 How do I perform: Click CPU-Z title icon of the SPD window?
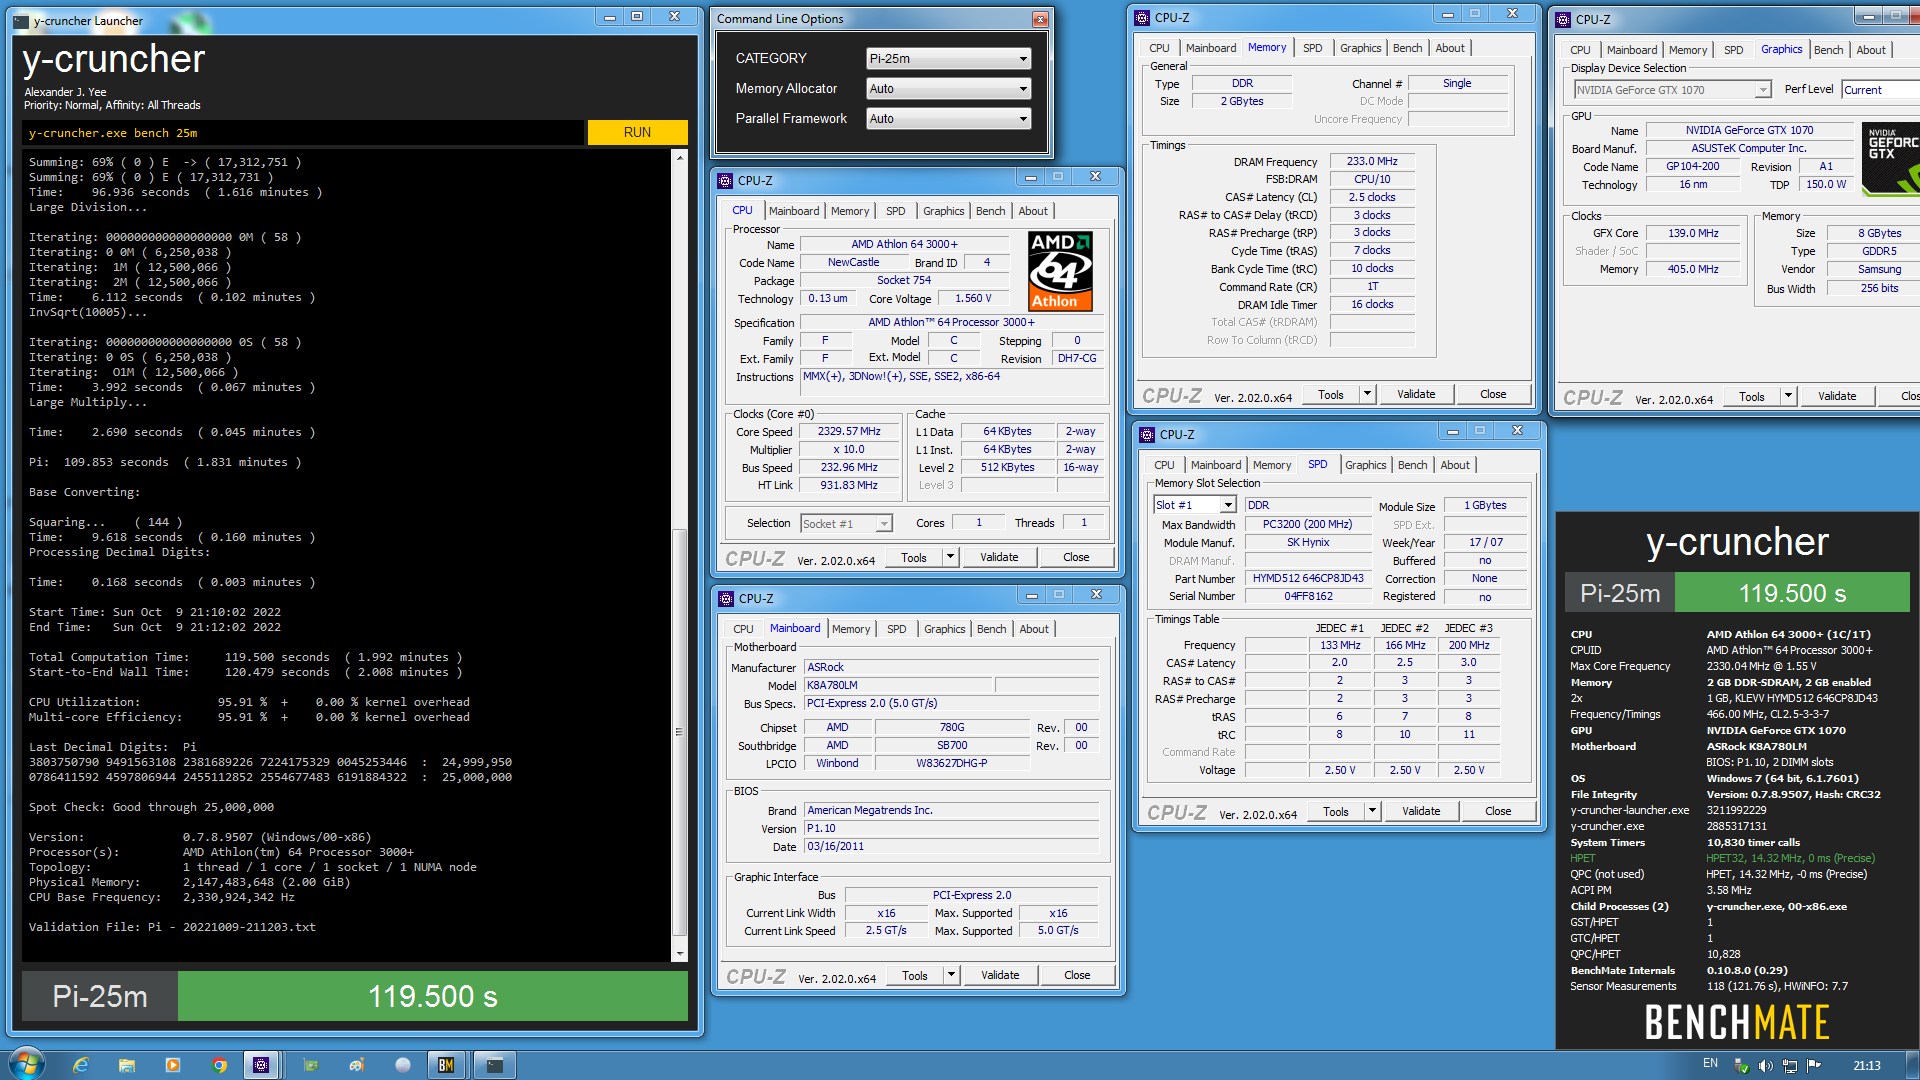pyautogui.click(x=1148, y=435)
